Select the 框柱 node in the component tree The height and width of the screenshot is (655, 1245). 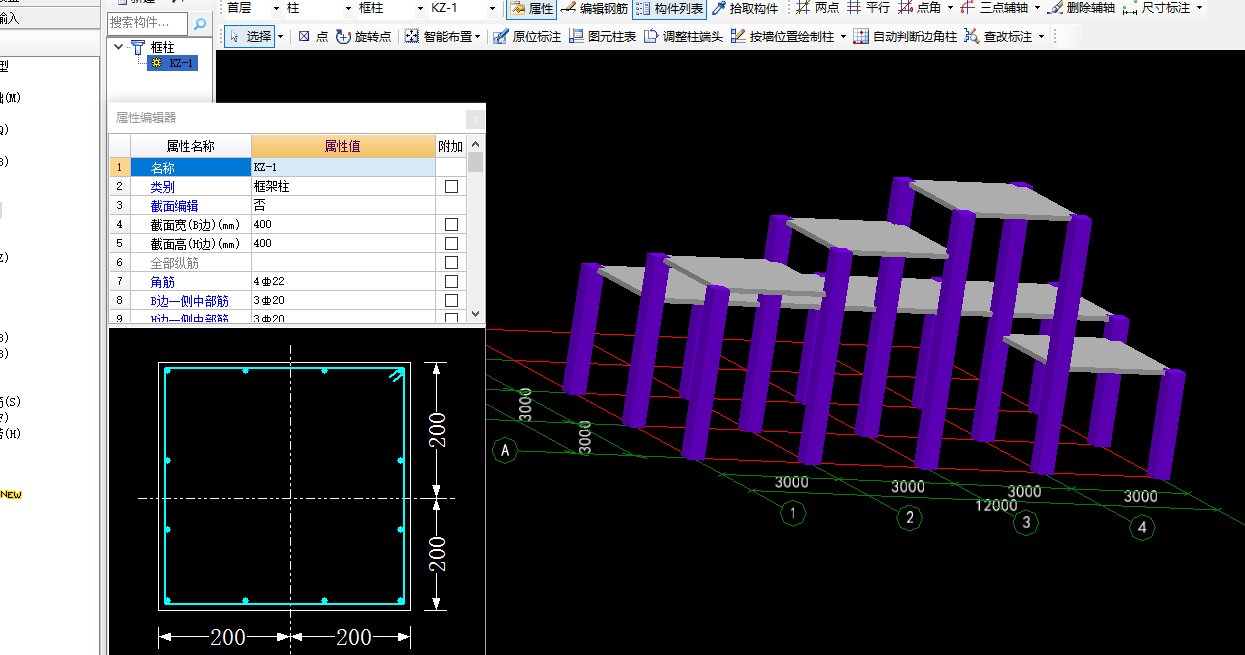pos(162,46)
